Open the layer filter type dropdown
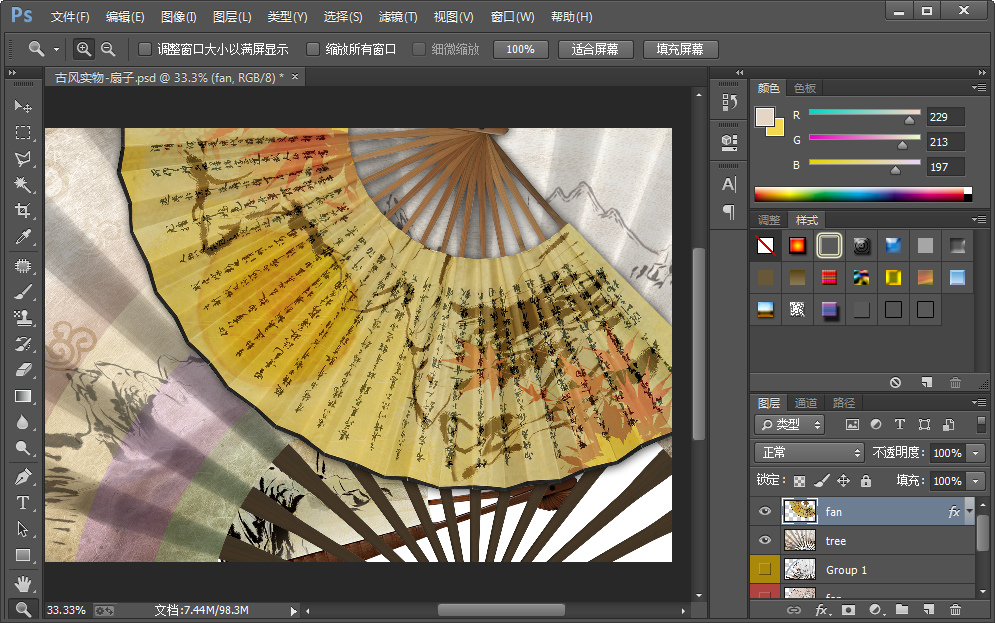Screen dimensions: 995x623 point(790,425)
